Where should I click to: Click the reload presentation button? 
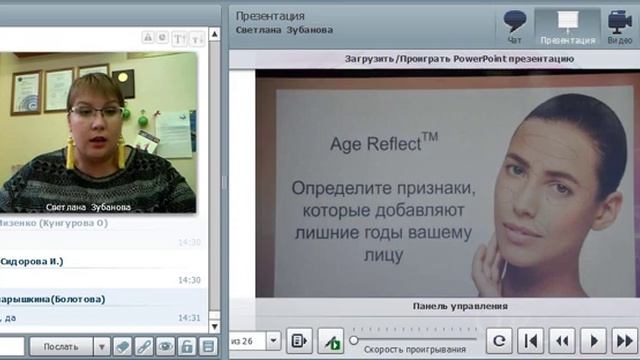point(499,340)
